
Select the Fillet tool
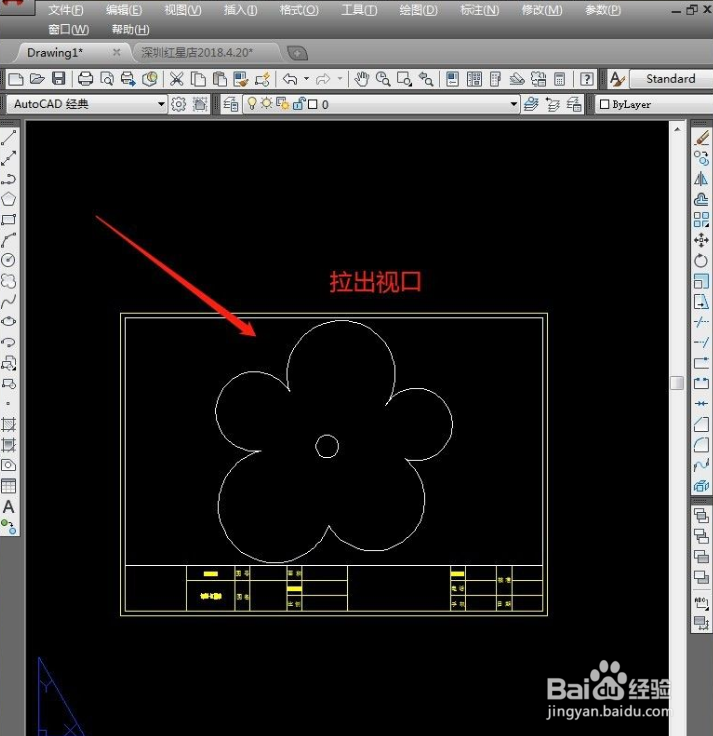(701, 445)
